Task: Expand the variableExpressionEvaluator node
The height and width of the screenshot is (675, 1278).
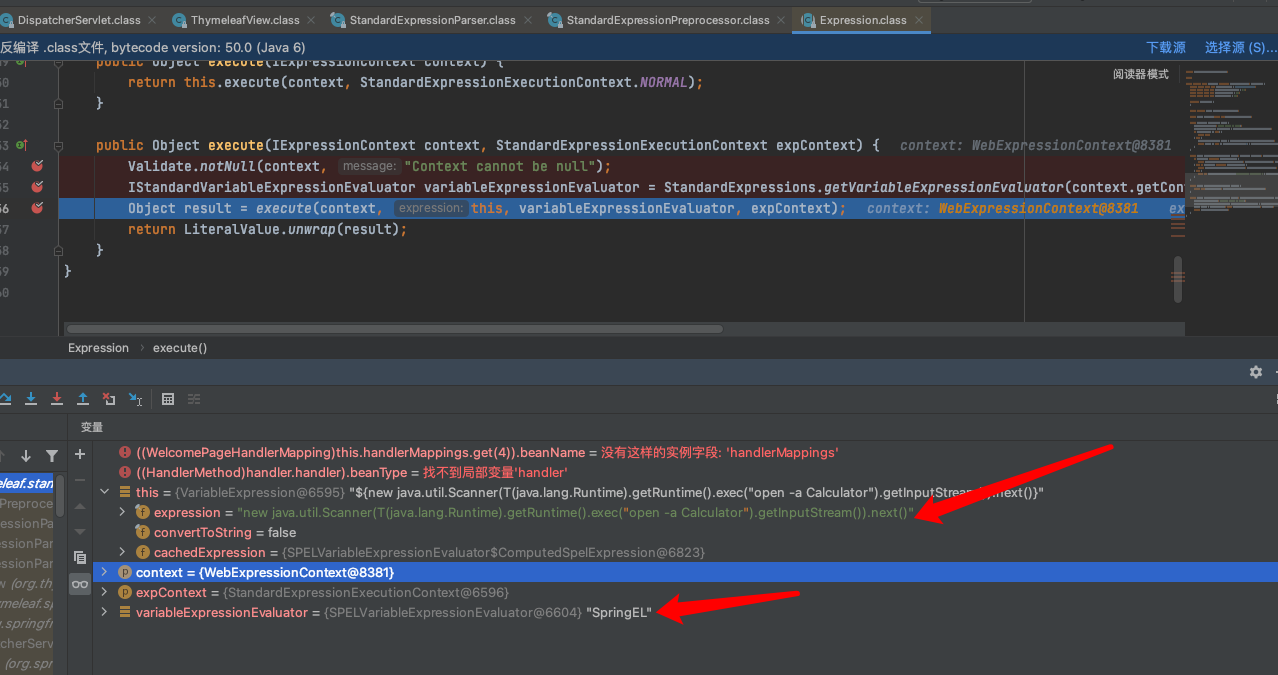Action: [x=104, y=612]
